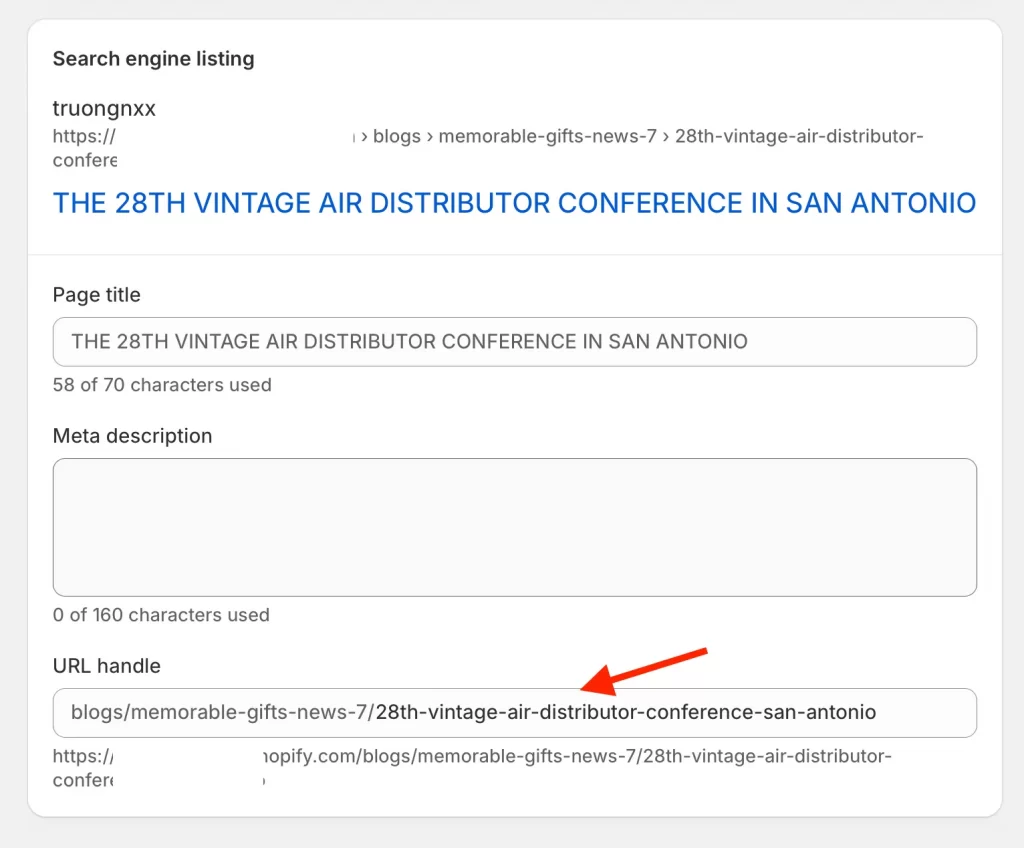The height and width of the screenshot is (848, 1024).
Task: Click the red arrow annotation
Action: click(645, 671)
